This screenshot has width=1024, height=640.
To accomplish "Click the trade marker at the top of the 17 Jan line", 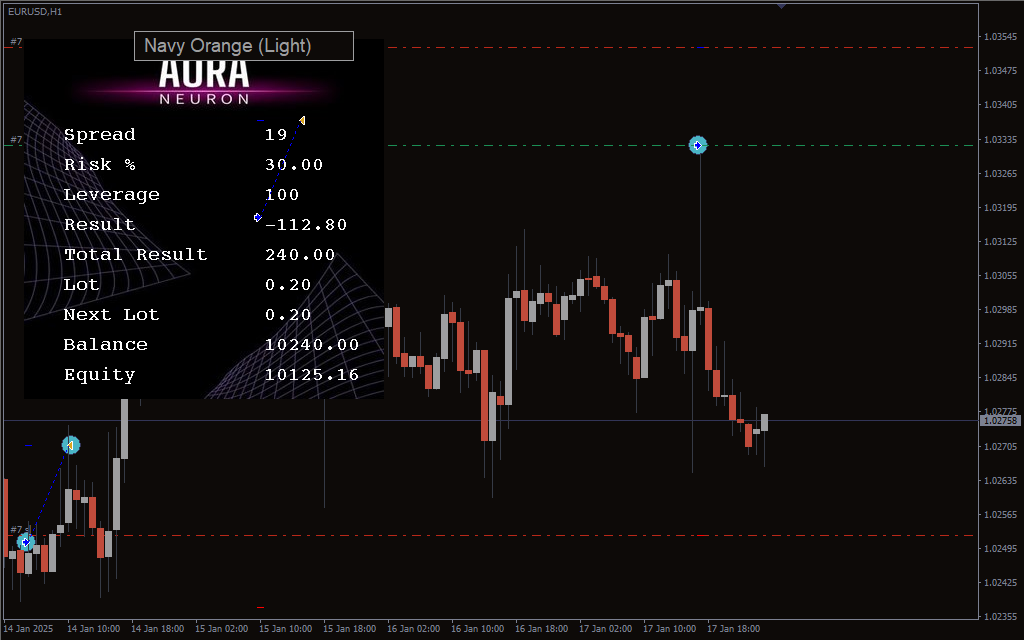I will tap(698, 145).
